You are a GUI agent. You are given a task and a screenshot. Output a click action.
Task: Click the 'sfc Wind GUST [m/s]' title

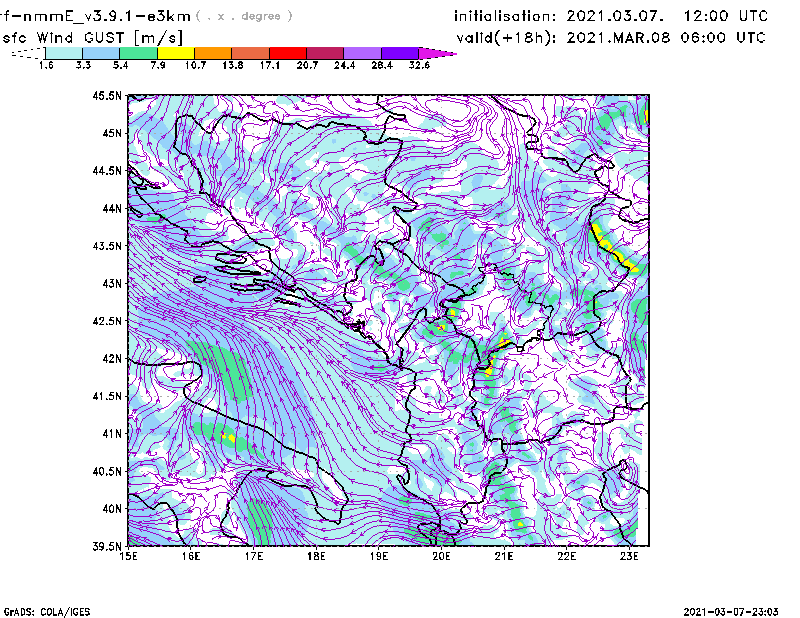(92, 38)
